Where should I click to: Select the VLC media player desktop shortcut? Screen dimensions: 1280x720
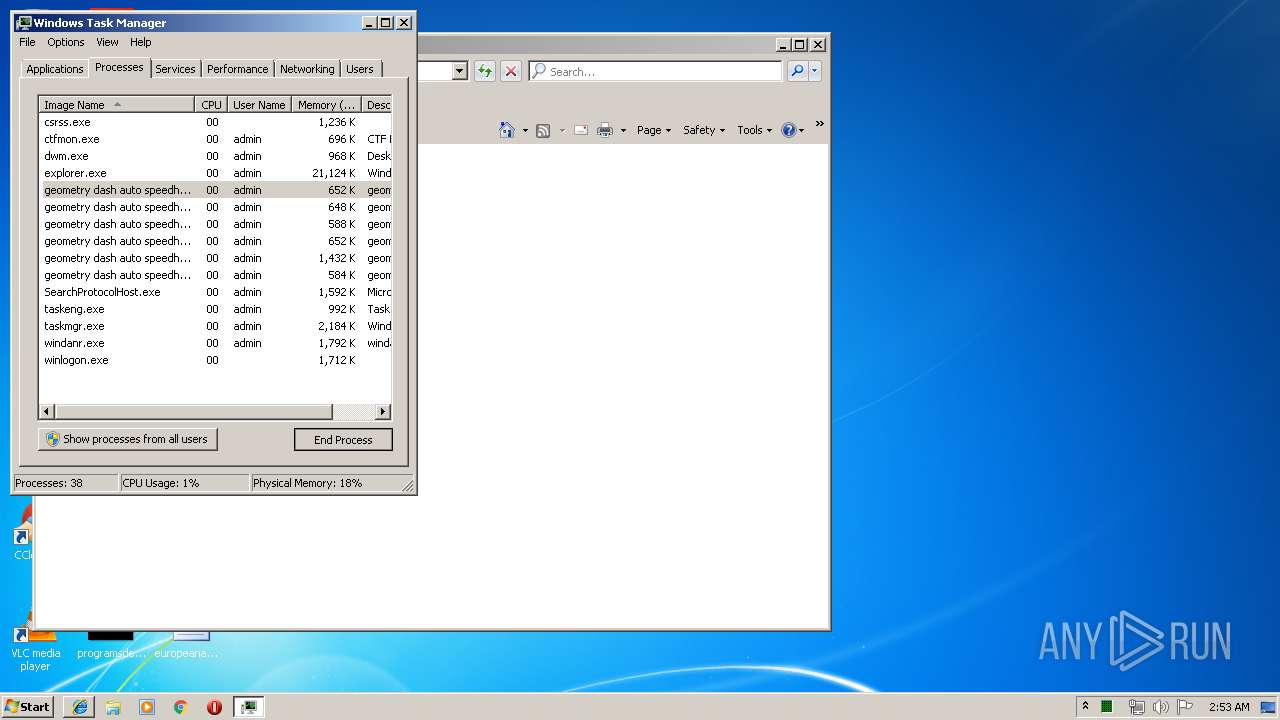pyautogui.click(x=35, y=647)
